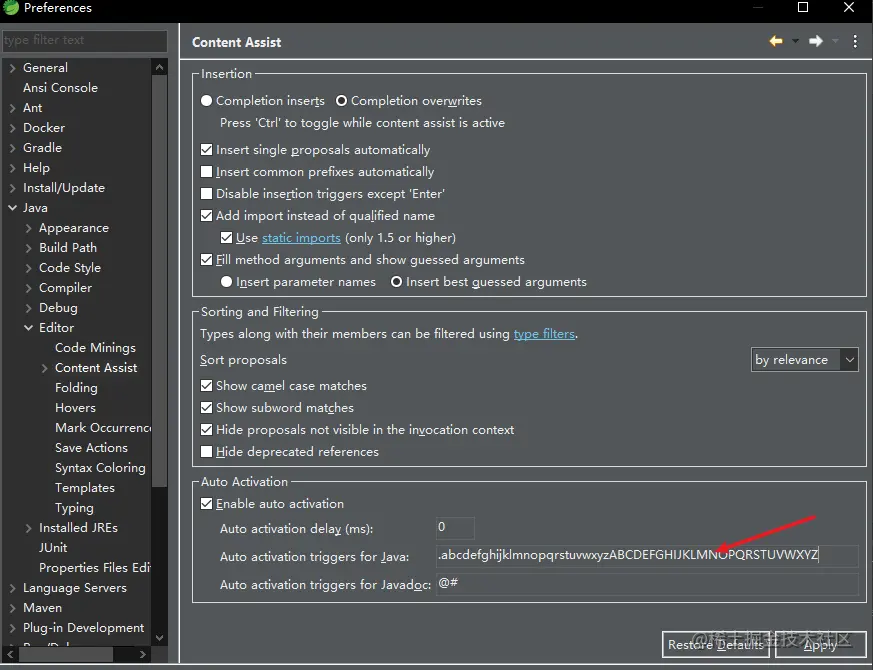
Task: Open the static imports link
Action: [x=301, y=238]
